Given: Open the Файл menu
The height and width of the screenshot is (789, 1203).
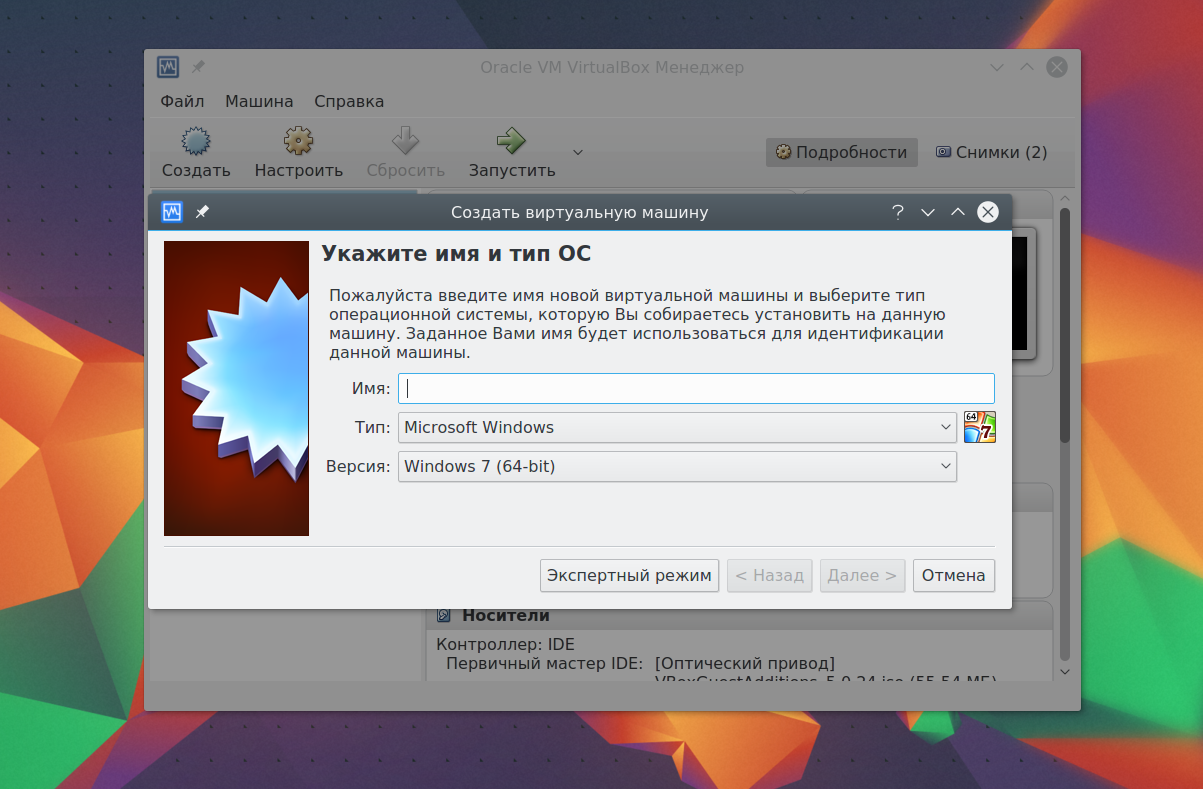Looking at the screenshot, I should 181,101.
